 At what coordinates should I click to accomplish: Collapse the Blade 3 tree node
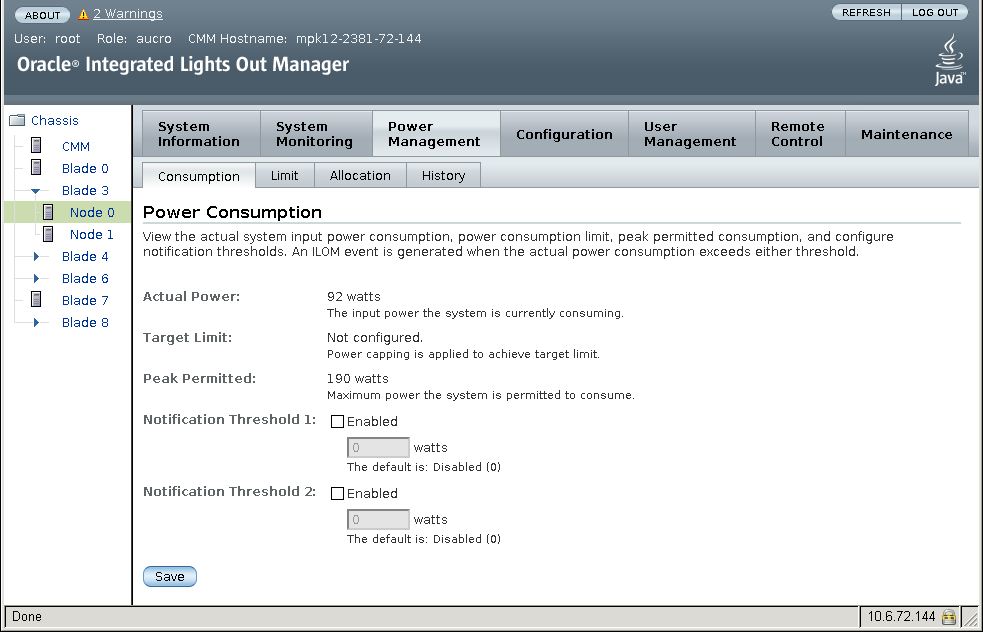(36, 191)
